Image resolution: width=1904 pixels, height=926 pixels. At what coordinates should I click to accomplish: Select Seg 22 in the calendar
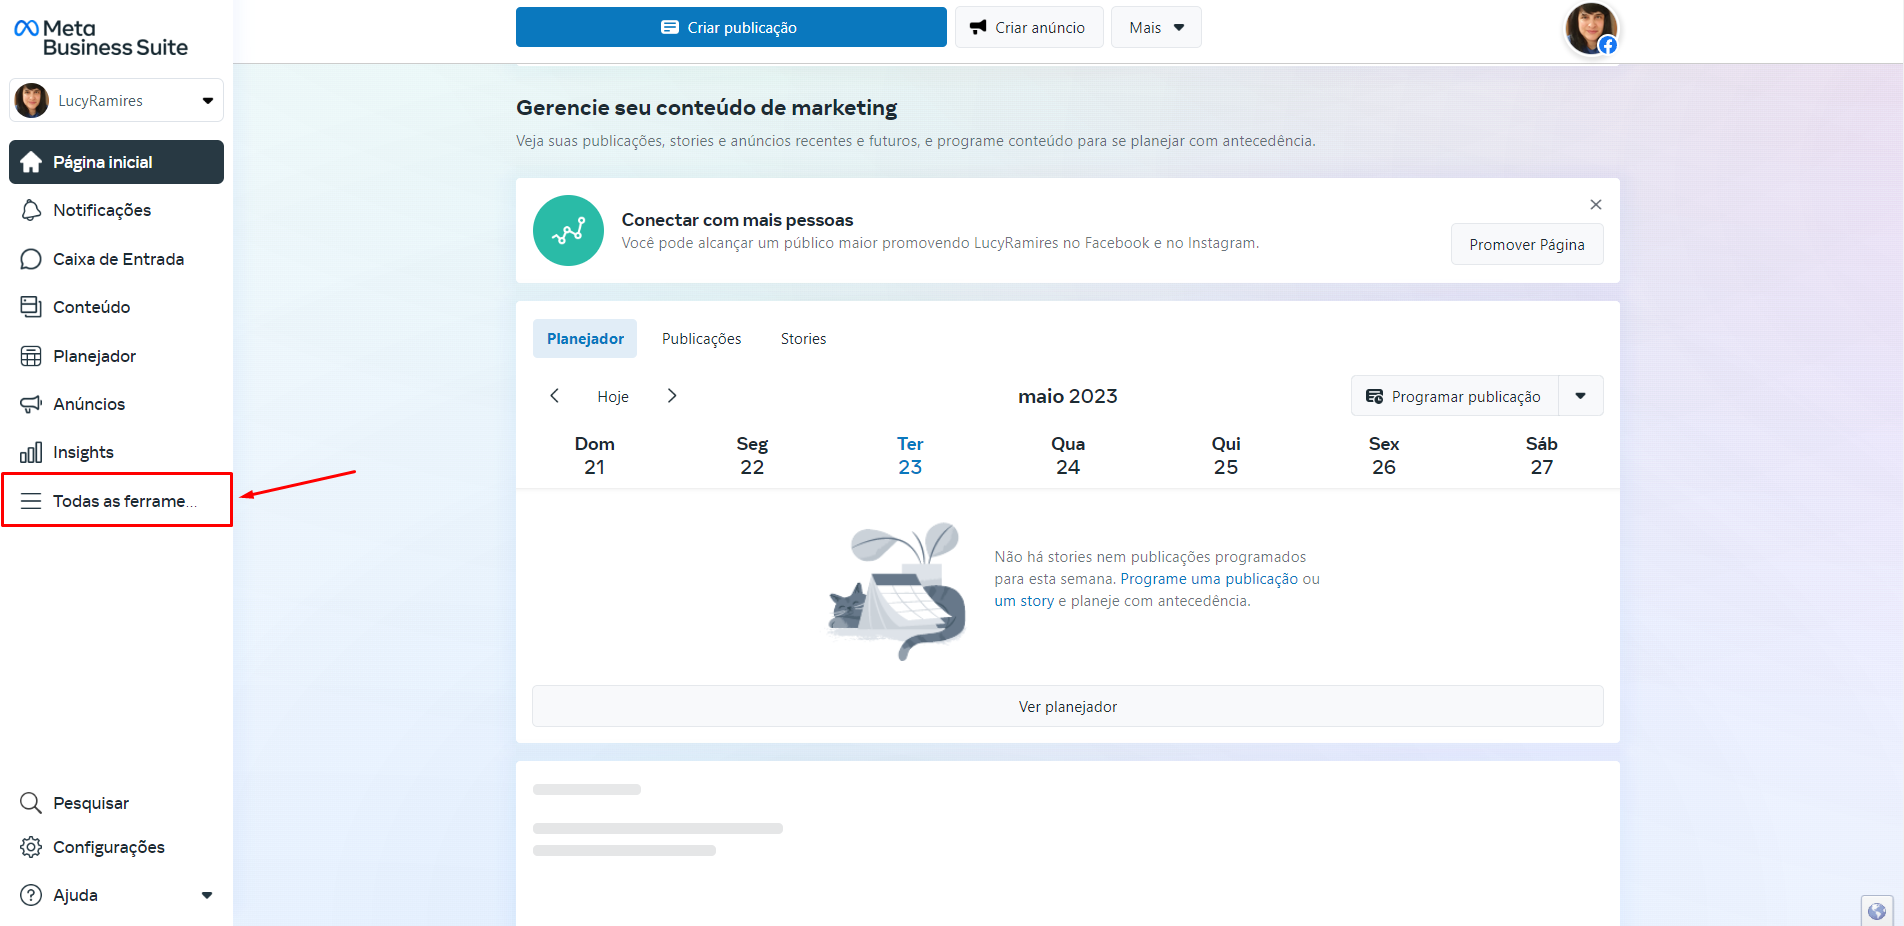(752, 455)
